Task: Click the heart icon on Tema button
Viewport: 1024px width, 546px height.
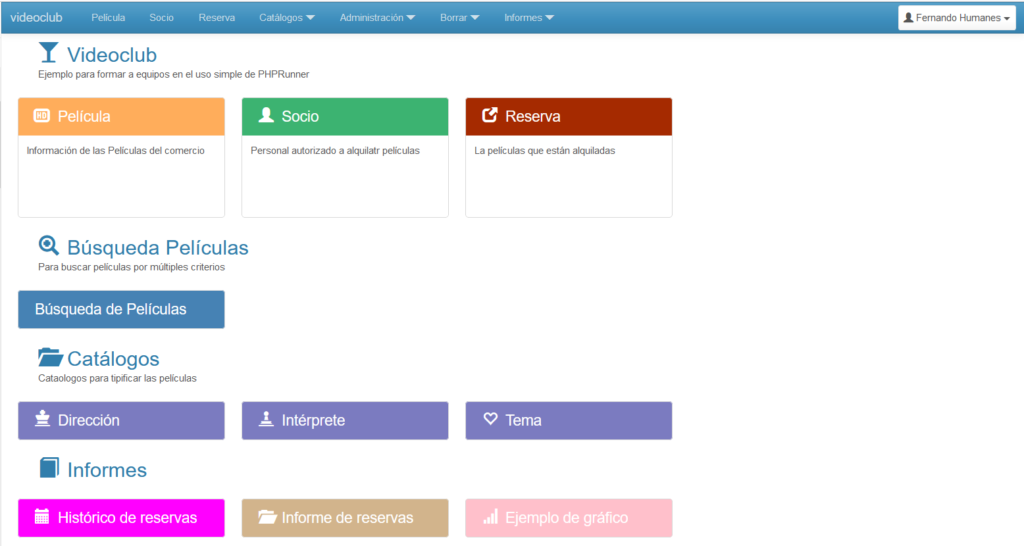Action: pos(490,420)
